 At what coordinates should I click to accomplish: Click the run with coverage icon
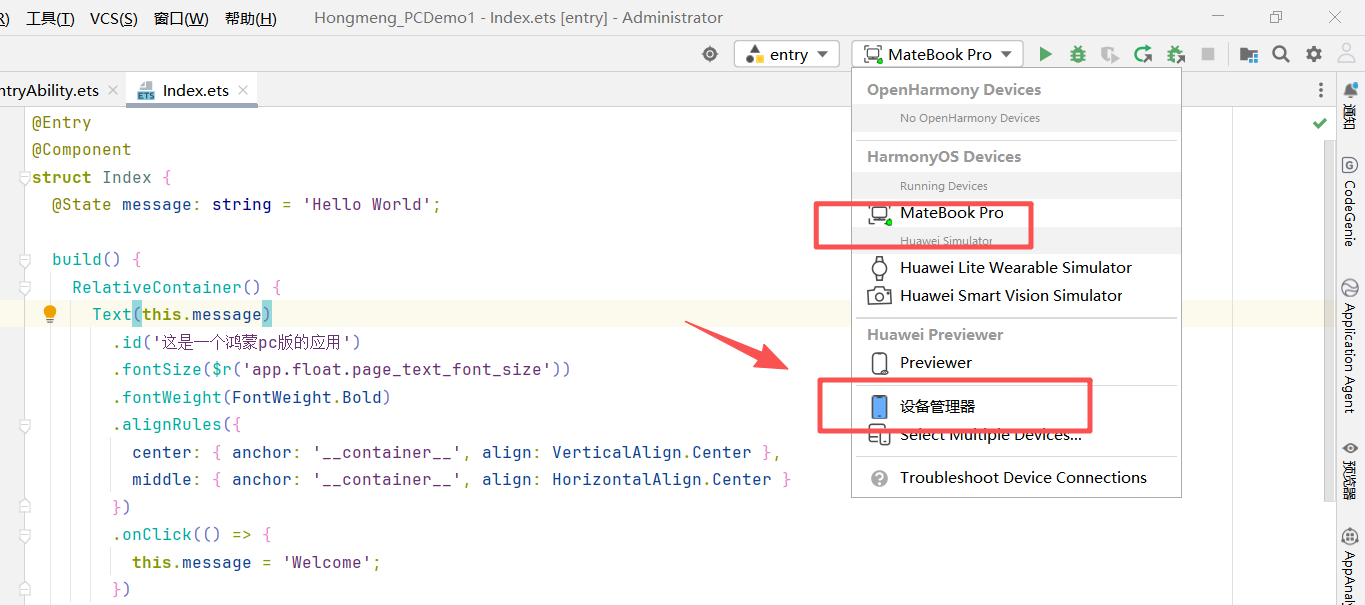(x=1110, y=54)
